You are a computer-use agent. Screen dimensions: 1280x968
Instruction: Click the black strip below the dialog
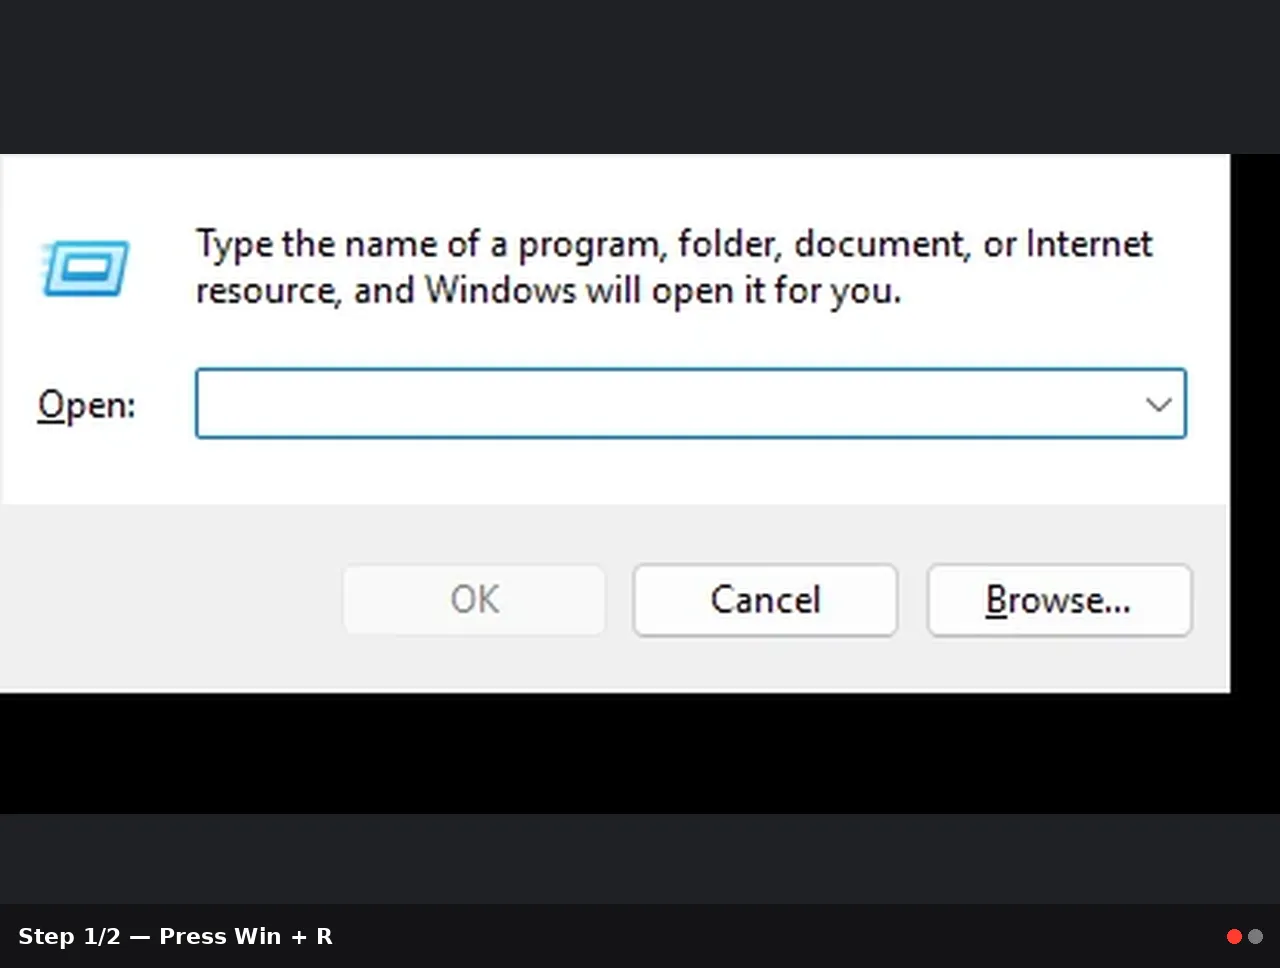(x=640, y=753)
